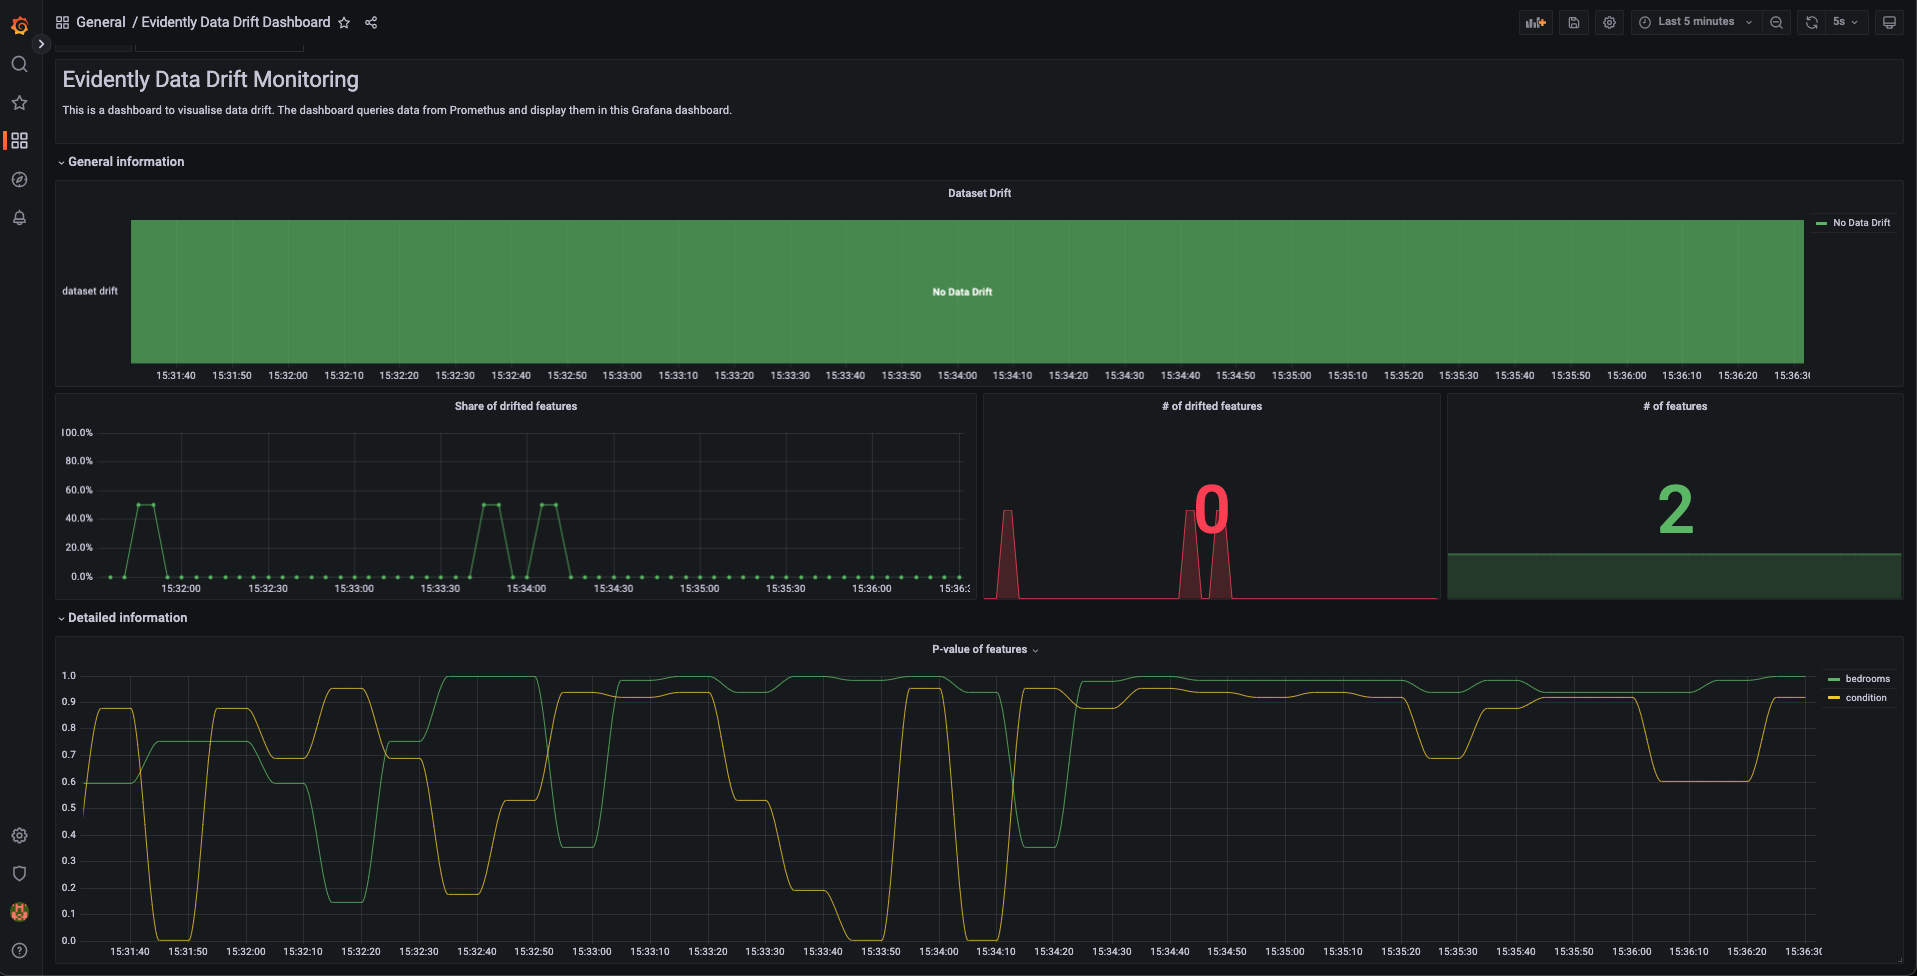Click the red 0 drifted features value
The image size is (1917, 976).
point(1212,509)
